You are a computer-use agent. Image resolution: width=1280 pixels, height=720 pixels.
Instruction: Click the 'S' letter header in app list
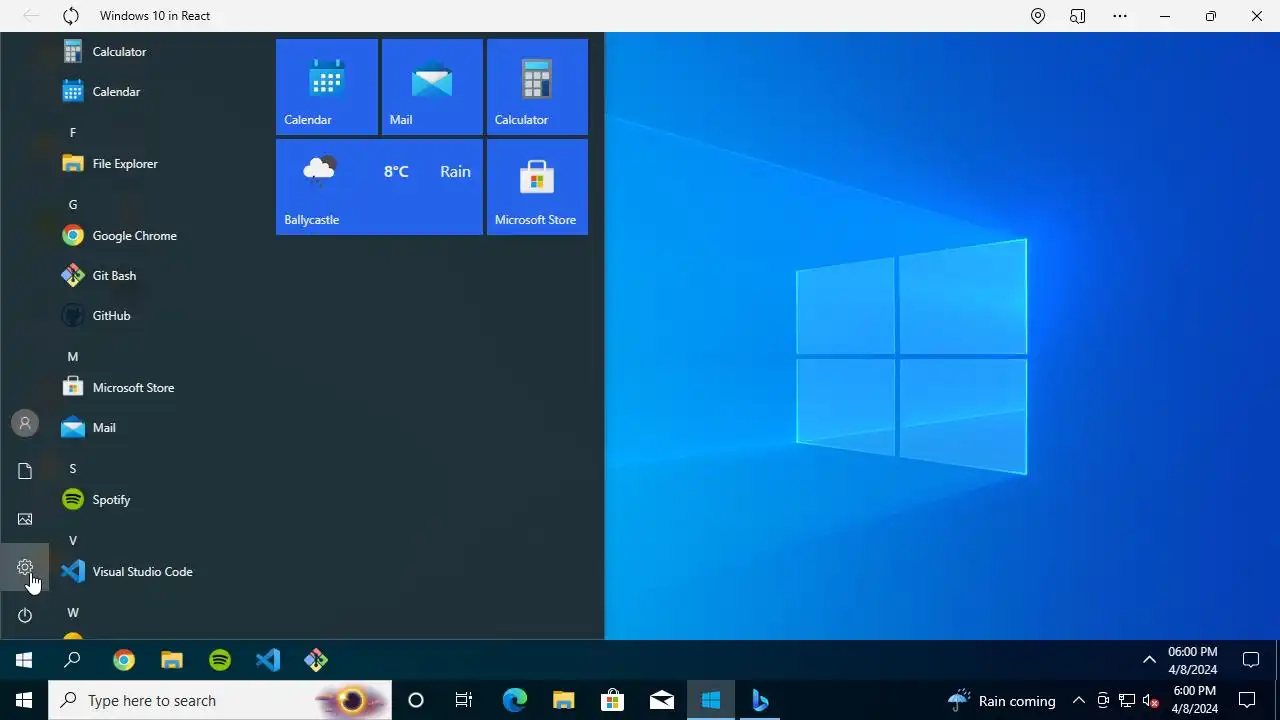click(x=72, y=469)
